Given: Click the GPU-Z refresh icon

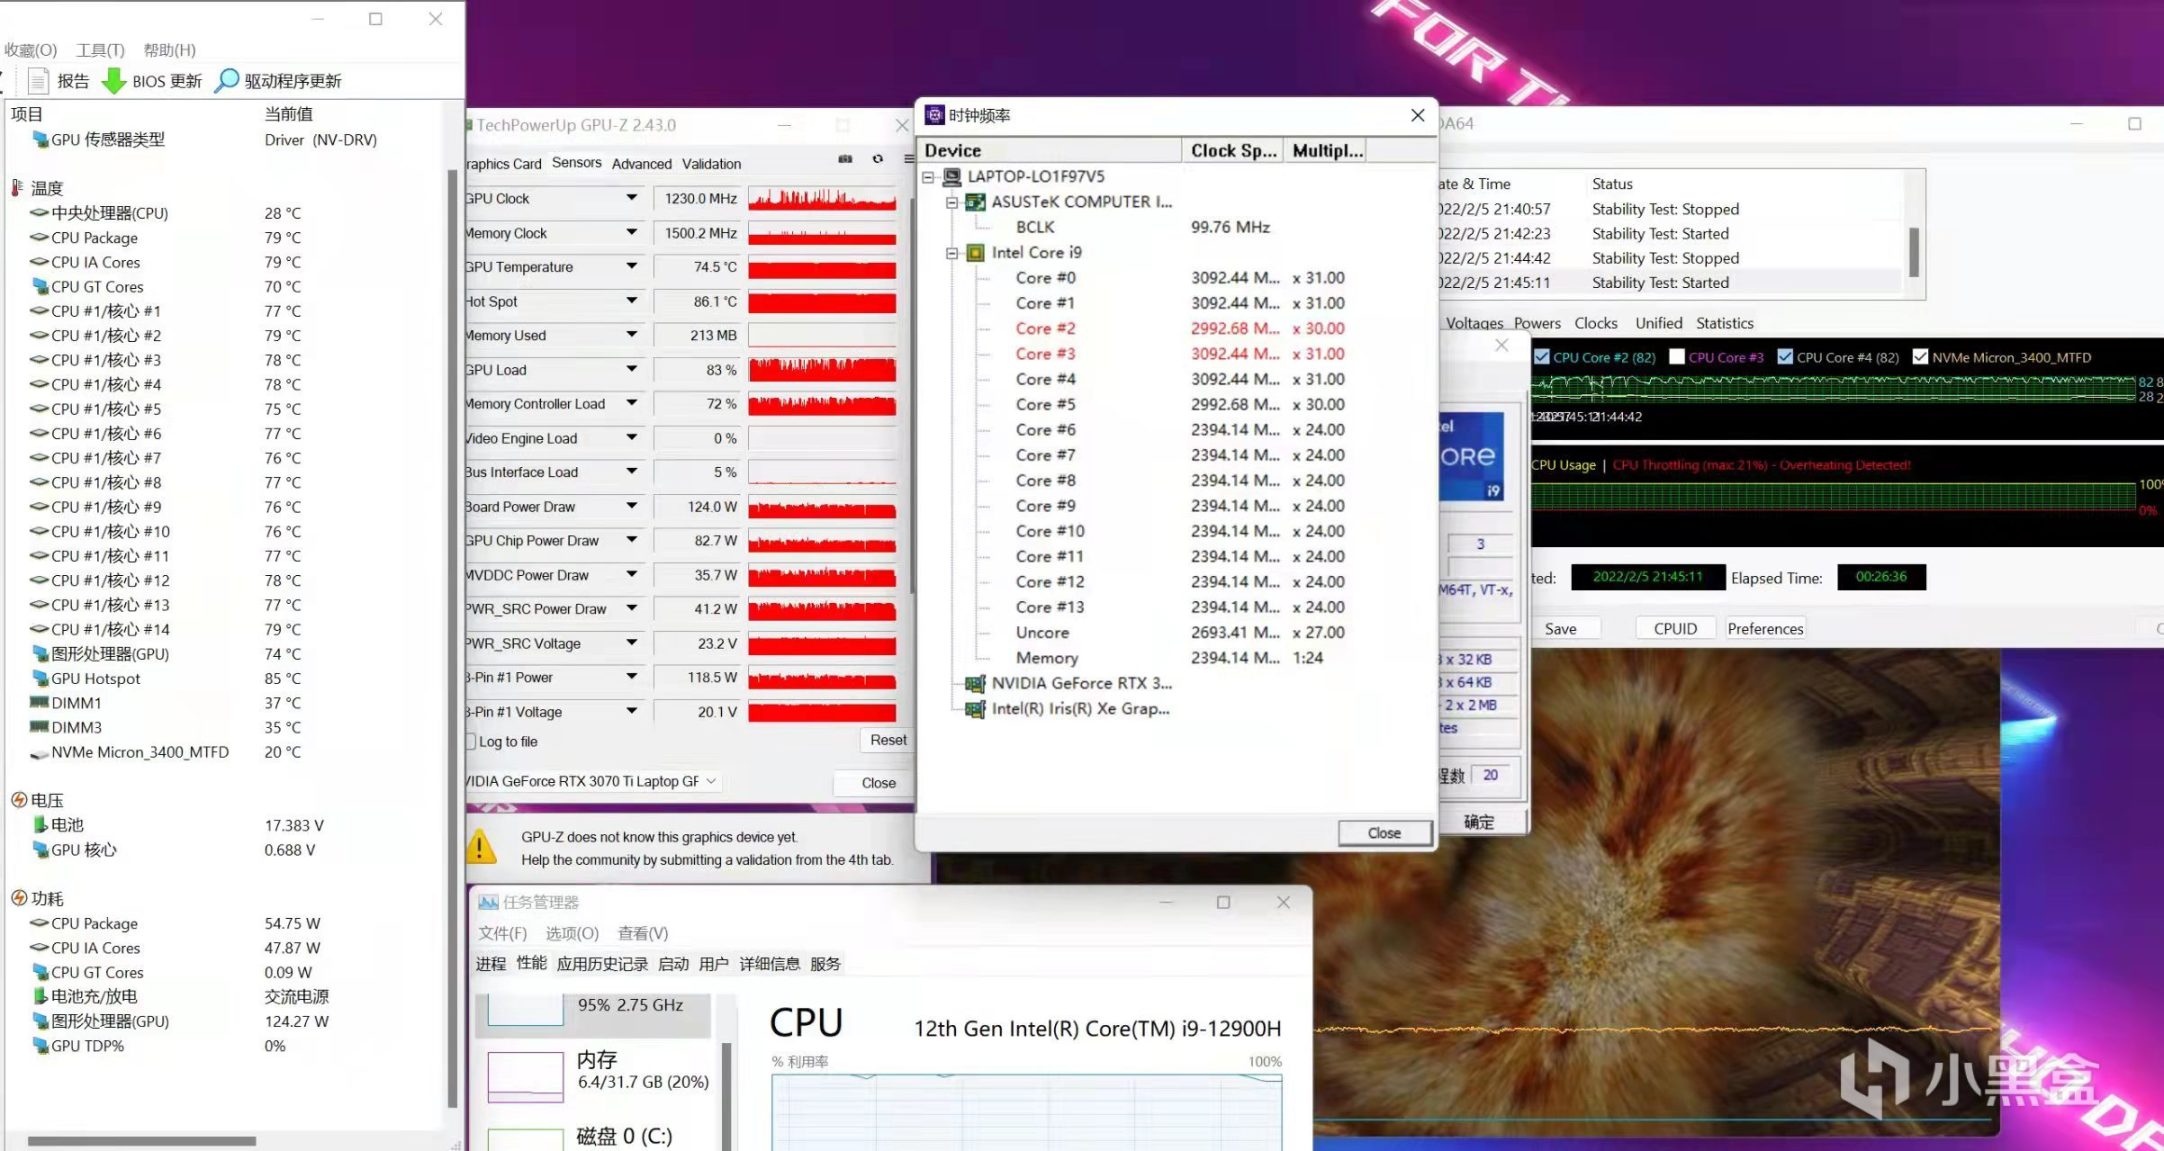Looking at the screenshot, I should pos(878,159).
